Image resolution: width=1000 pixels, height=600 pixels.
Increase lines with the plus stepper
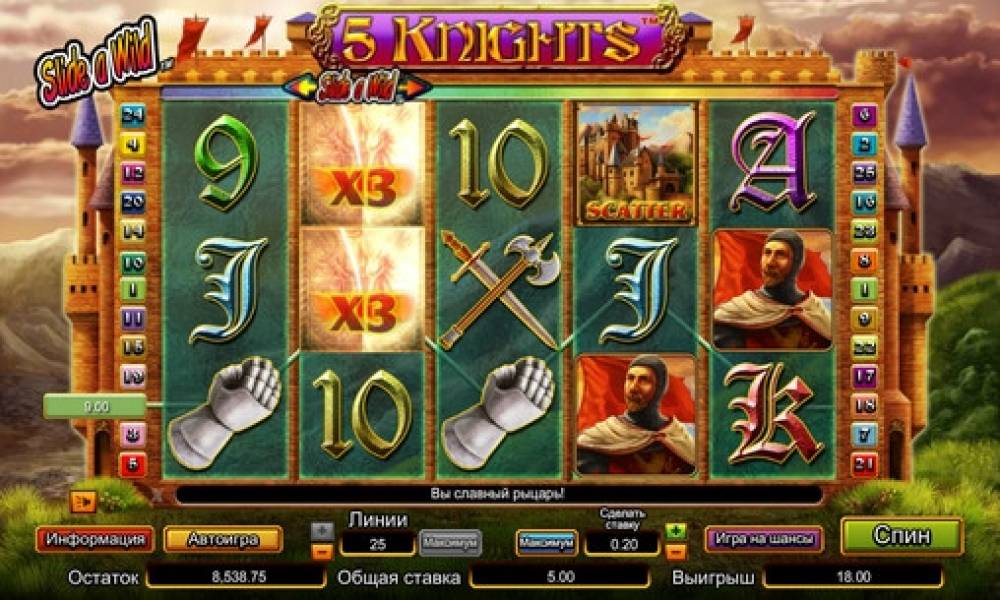322,530
